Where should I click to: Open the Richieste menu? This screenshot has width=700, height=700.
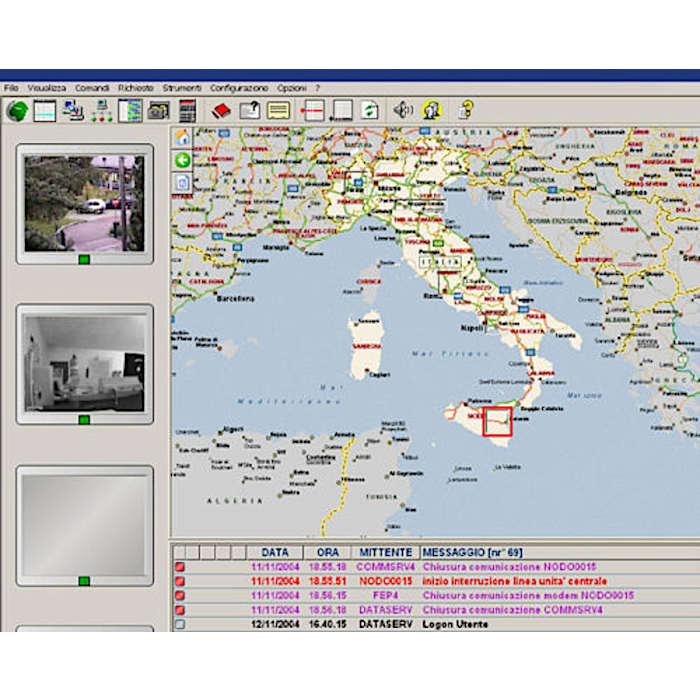pos(136,88)
